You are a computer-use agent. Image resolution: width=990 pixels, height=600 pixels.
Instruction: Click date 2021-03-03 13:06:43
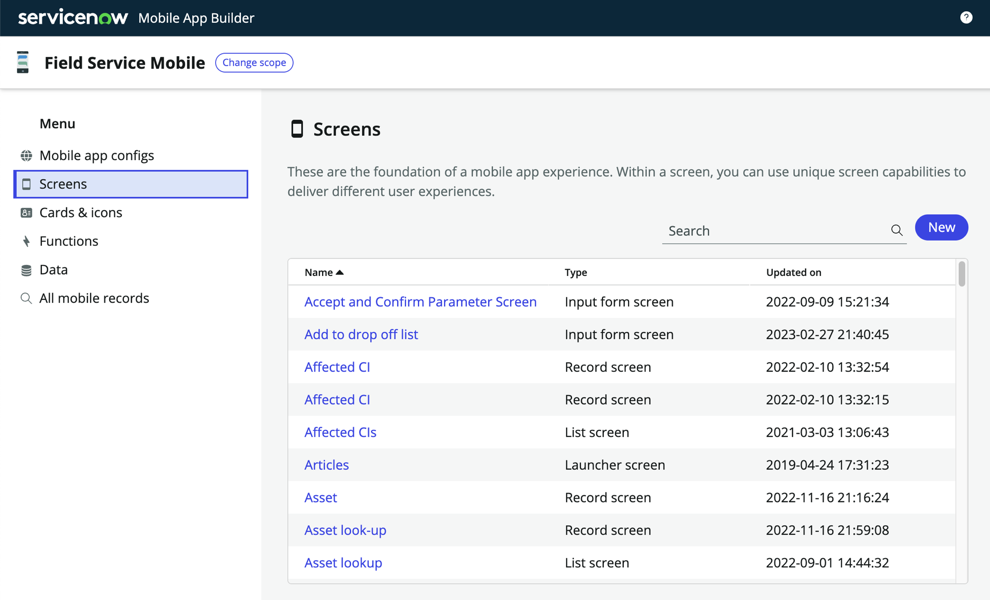click(x=827, y=433)
